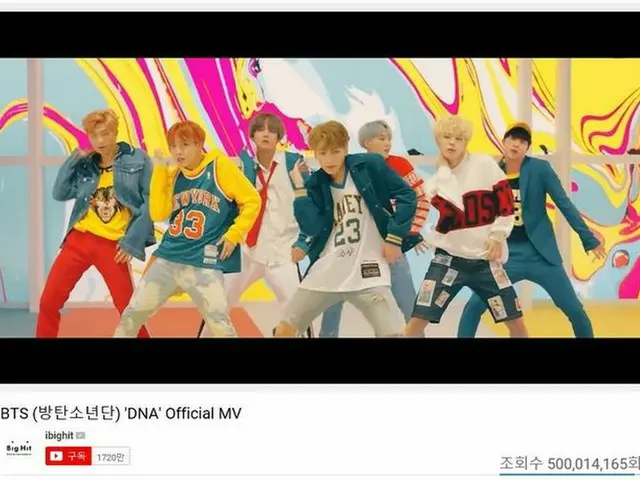Open the ibighit channel name link

click(59, 436)
